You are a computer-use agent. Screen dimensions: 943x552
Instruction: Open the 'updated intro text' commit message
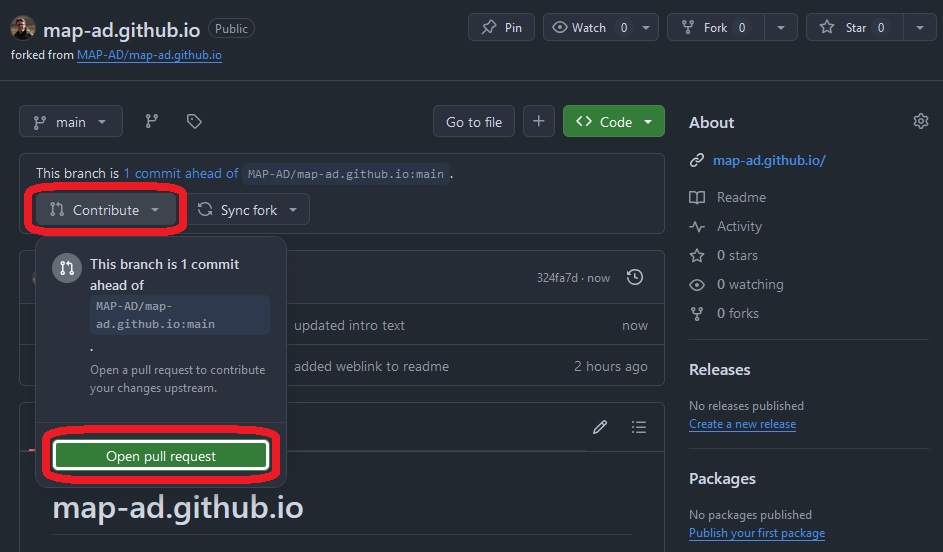tap(349, 325)
